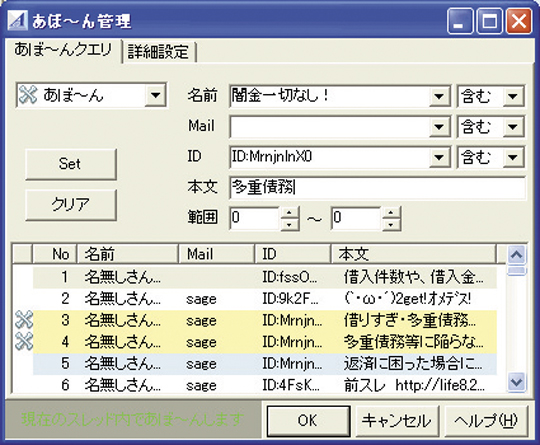Click the キャンセル button

(397, 421)
